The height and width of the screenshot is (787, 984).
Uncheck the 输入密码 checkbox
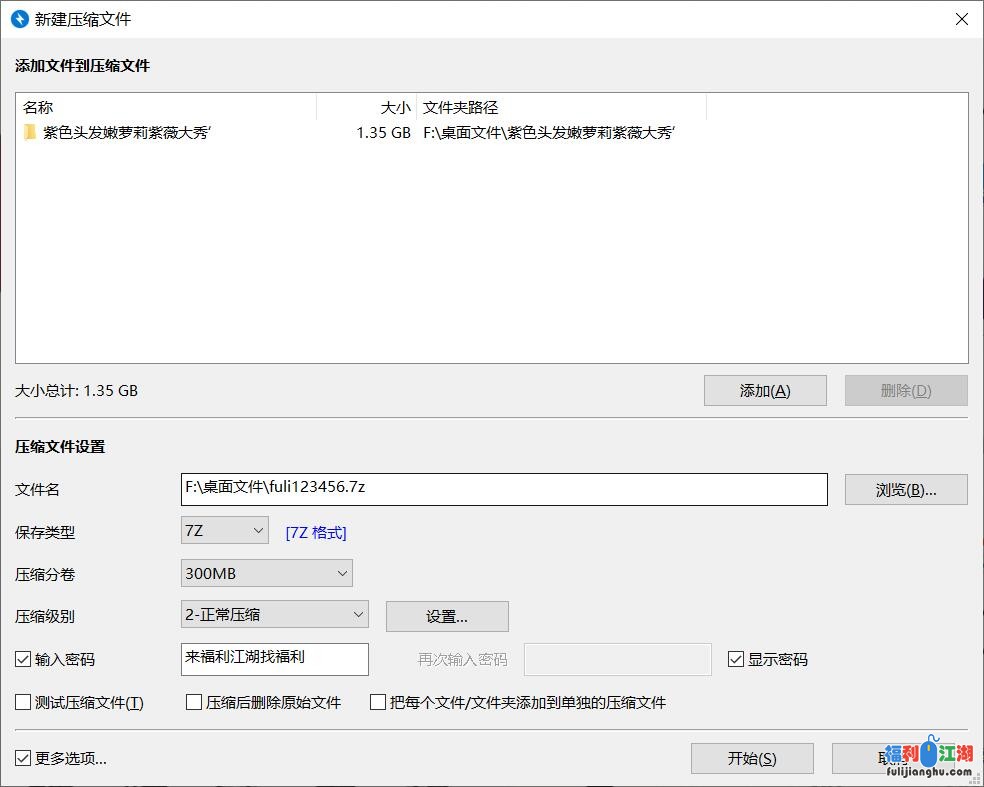click(x=20, y=659)
